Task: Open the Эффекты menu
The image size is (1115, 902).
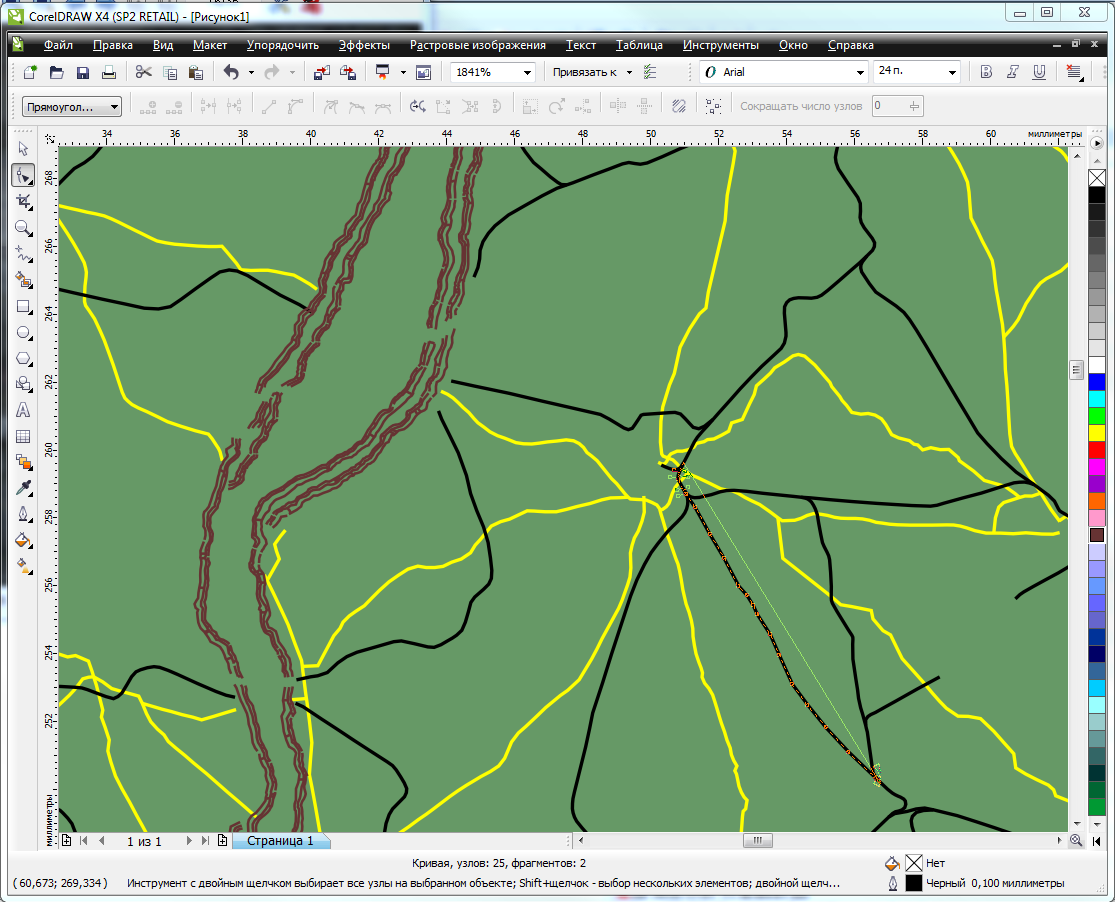Action: pyautogui.click(x=364, y=45)
